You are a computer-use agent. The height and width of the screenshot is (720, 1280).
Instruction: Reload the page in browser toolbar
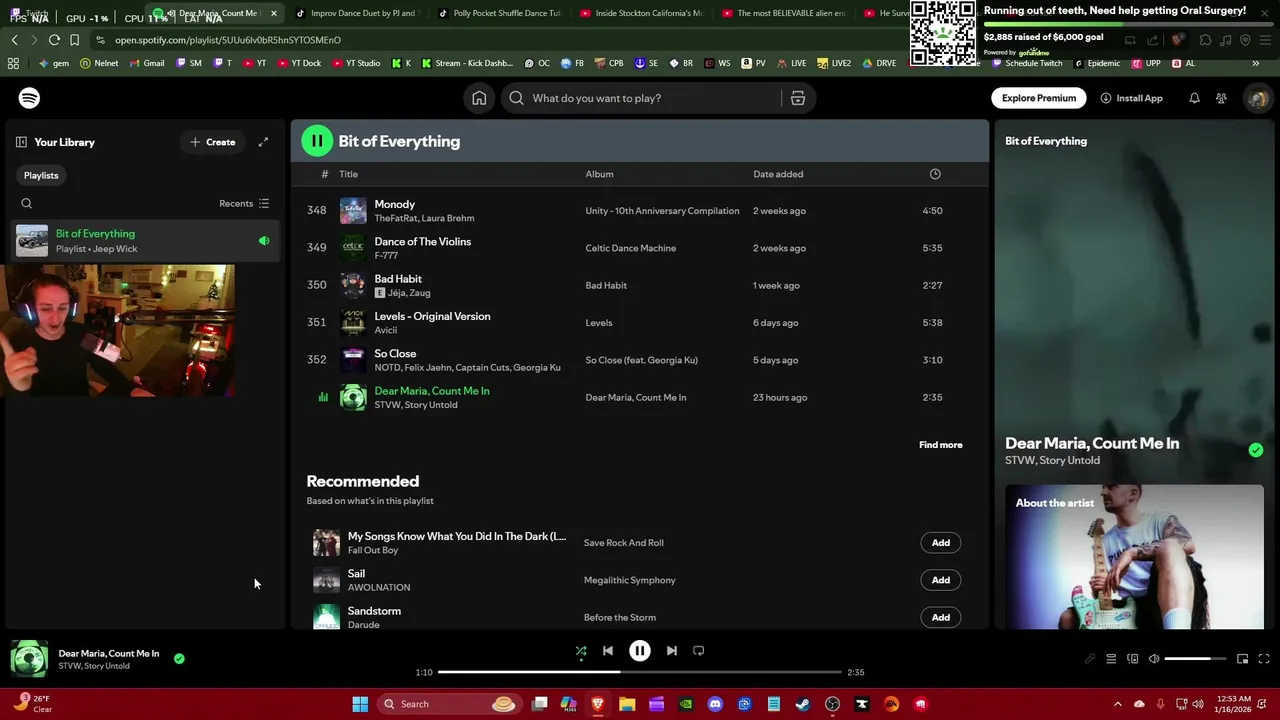coord(54,40)
